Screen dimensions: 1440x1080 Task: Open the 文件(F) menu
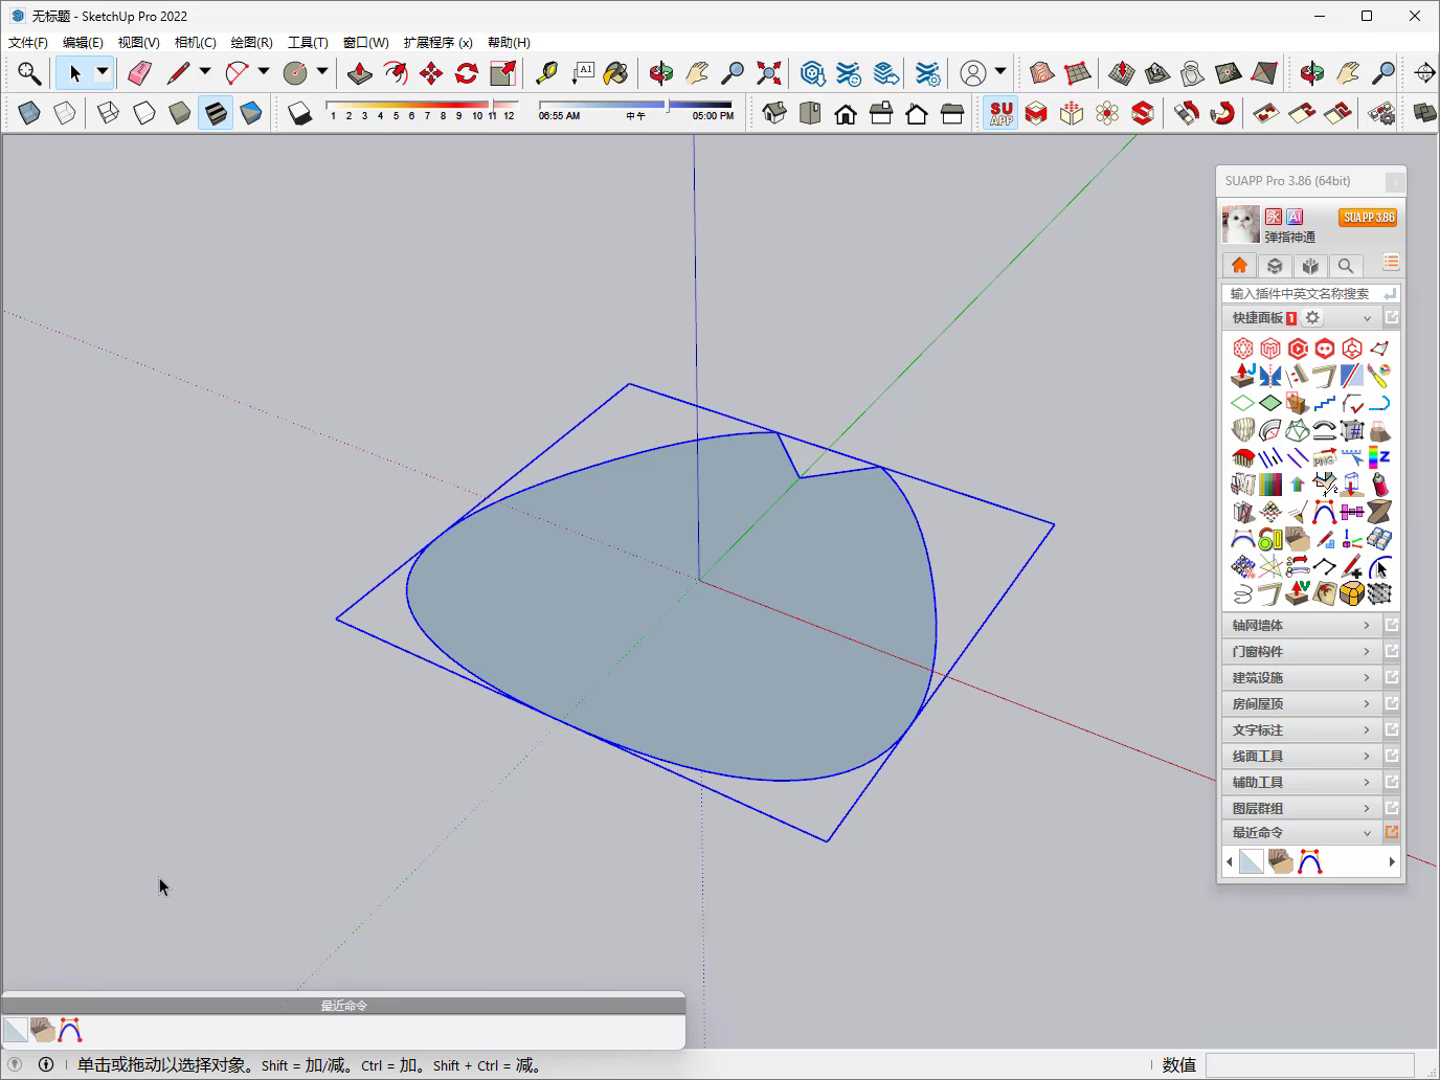pos(28,42)
